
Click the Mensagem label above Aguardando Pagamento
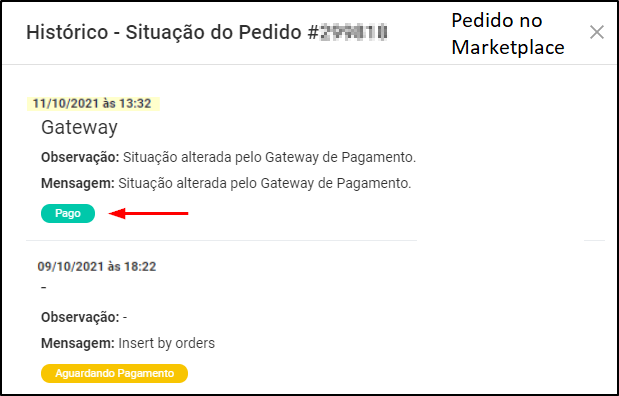click(x=78, y=343)
